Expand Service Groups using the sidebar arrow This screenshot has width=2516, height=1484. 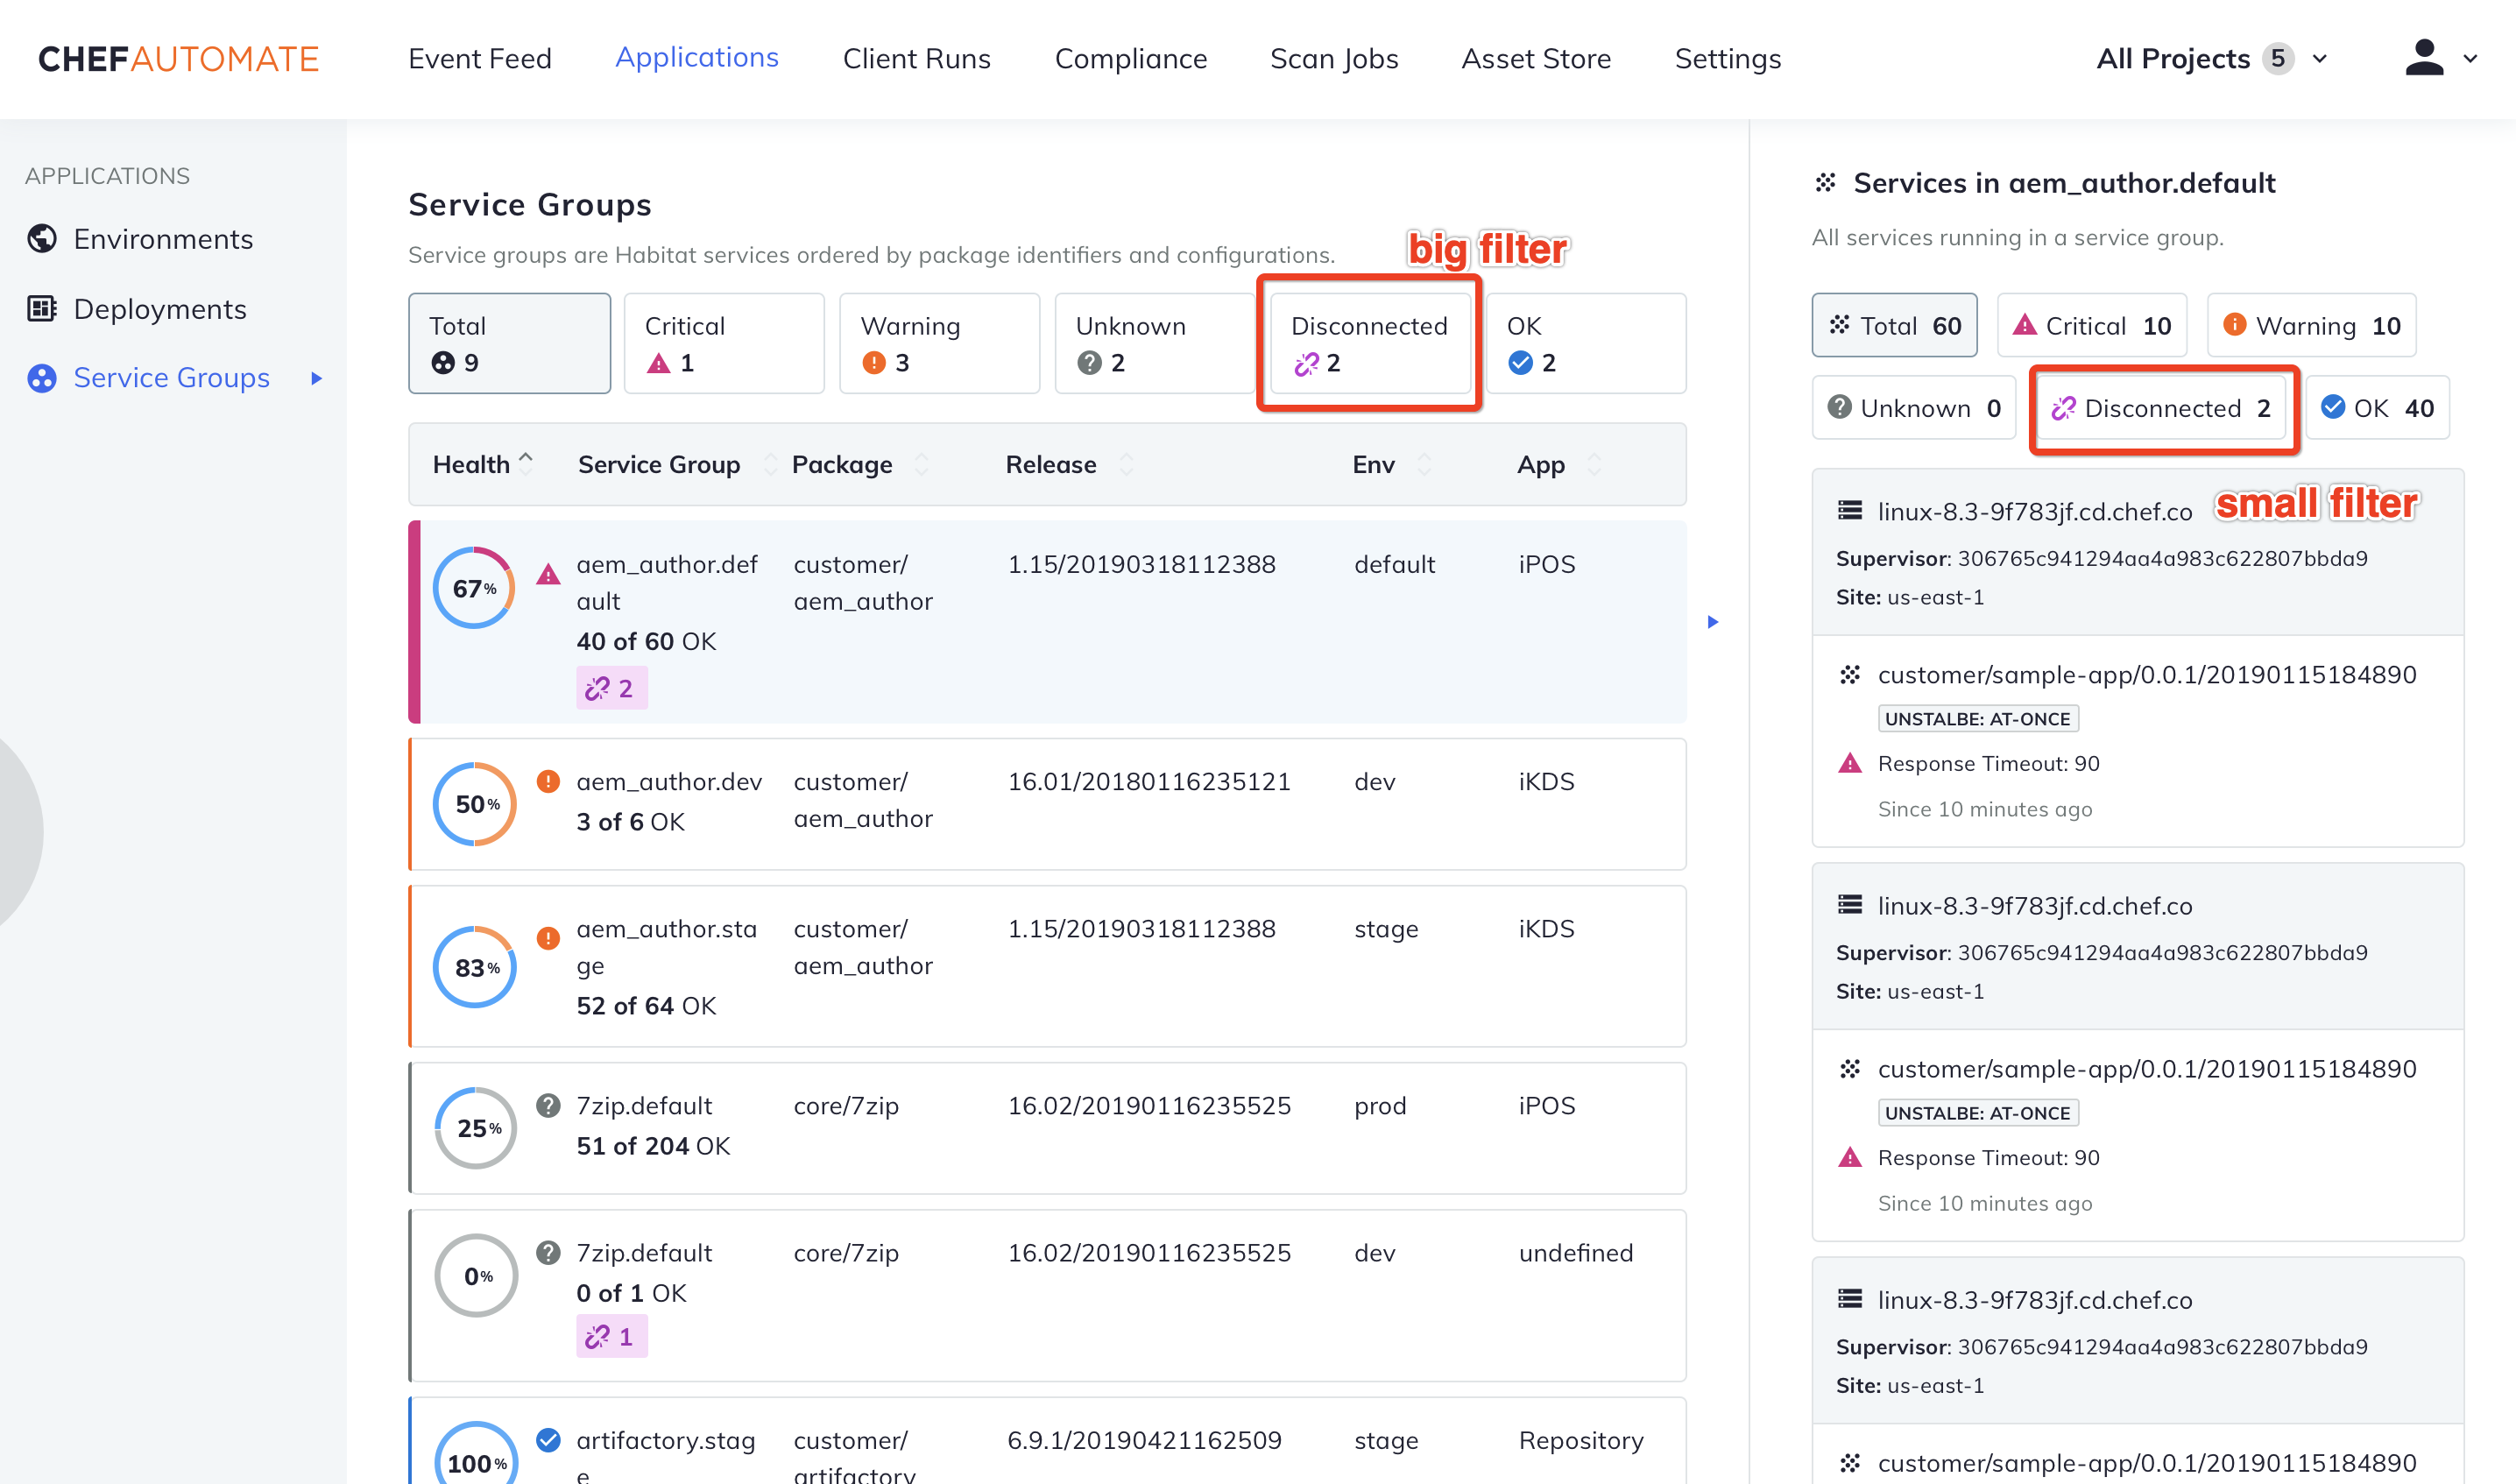[x=316, y=378]
